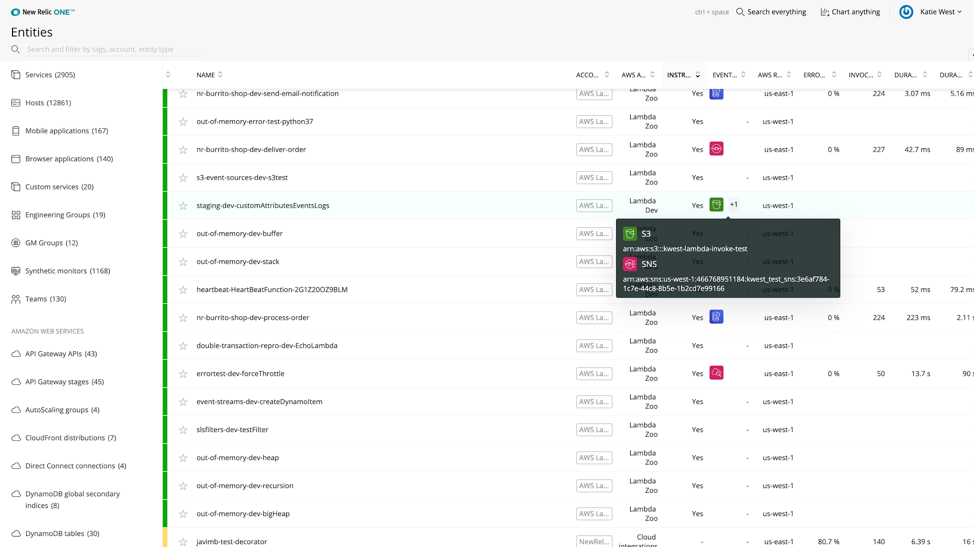974x547 pixels.
Task: Sort by INVOC... column
Action: (x=865, y=75)
